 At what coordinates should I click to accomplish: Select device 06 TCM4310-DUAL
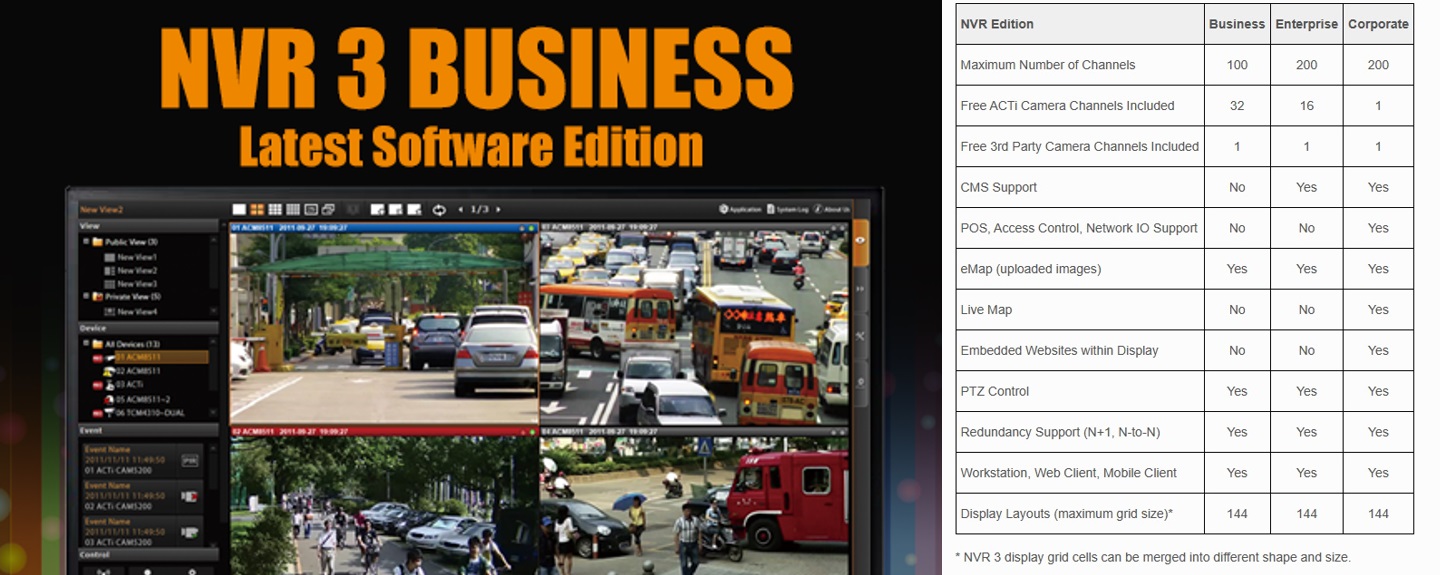150,413
